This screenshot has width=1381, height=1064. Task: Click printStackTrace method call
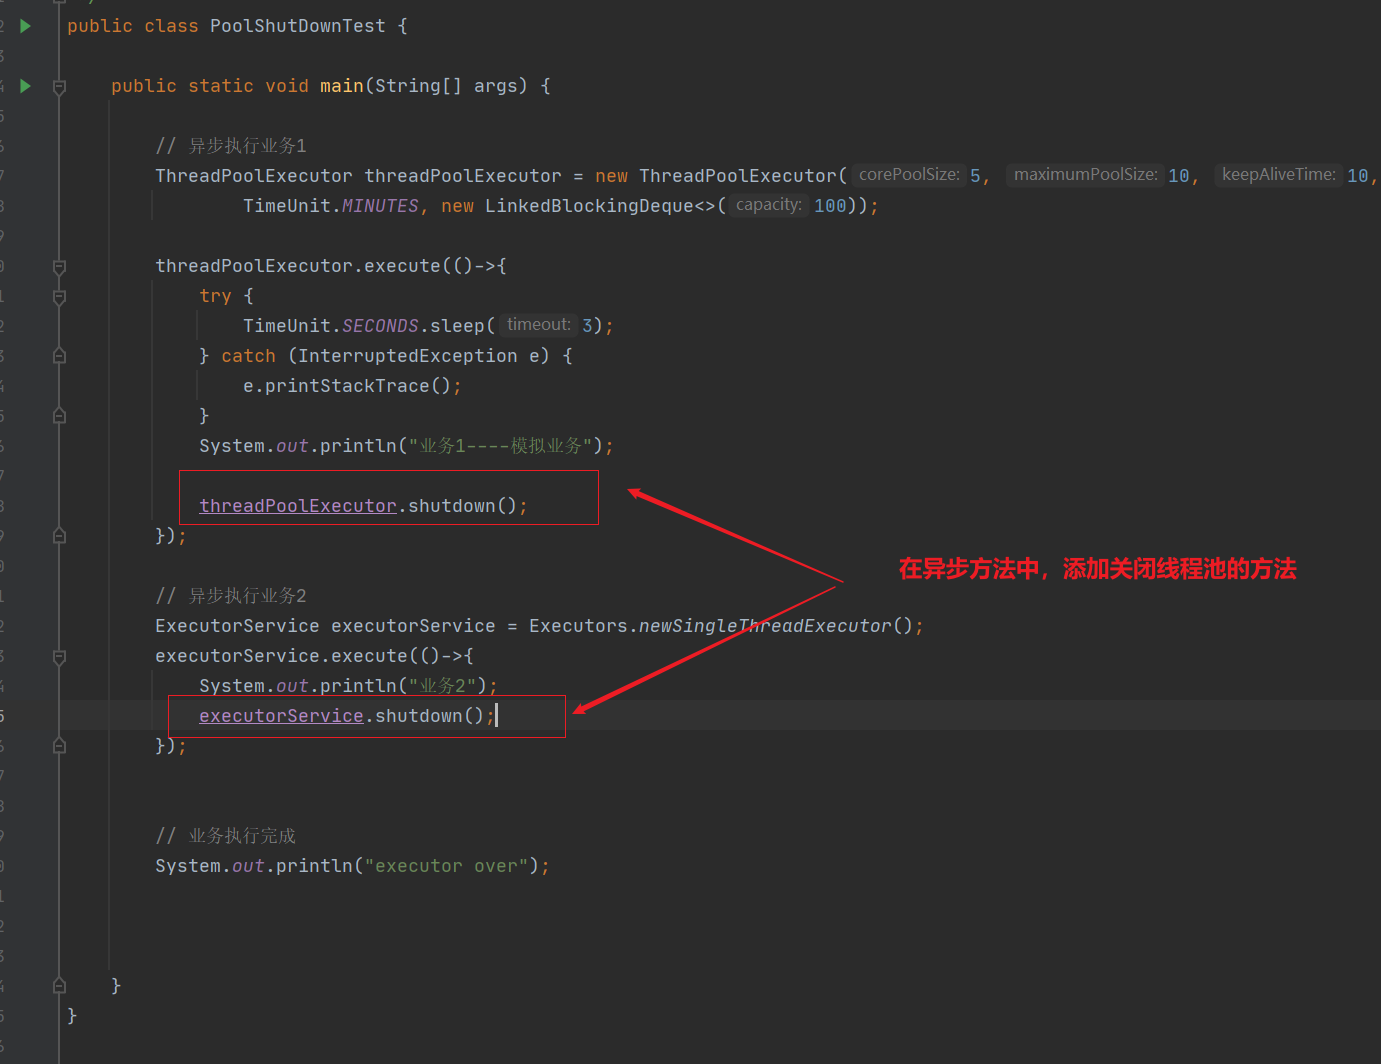(347, 386)
